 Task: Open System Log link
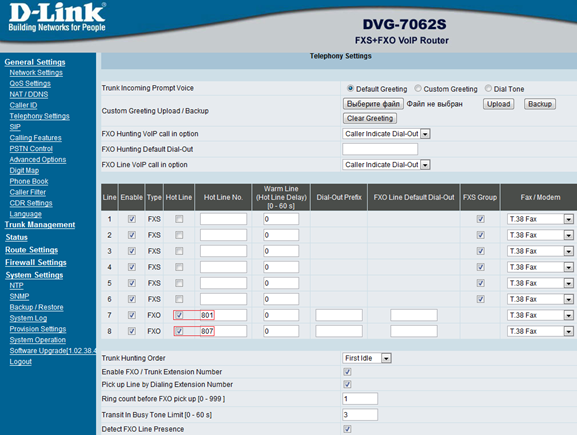(x=28, y=318)
